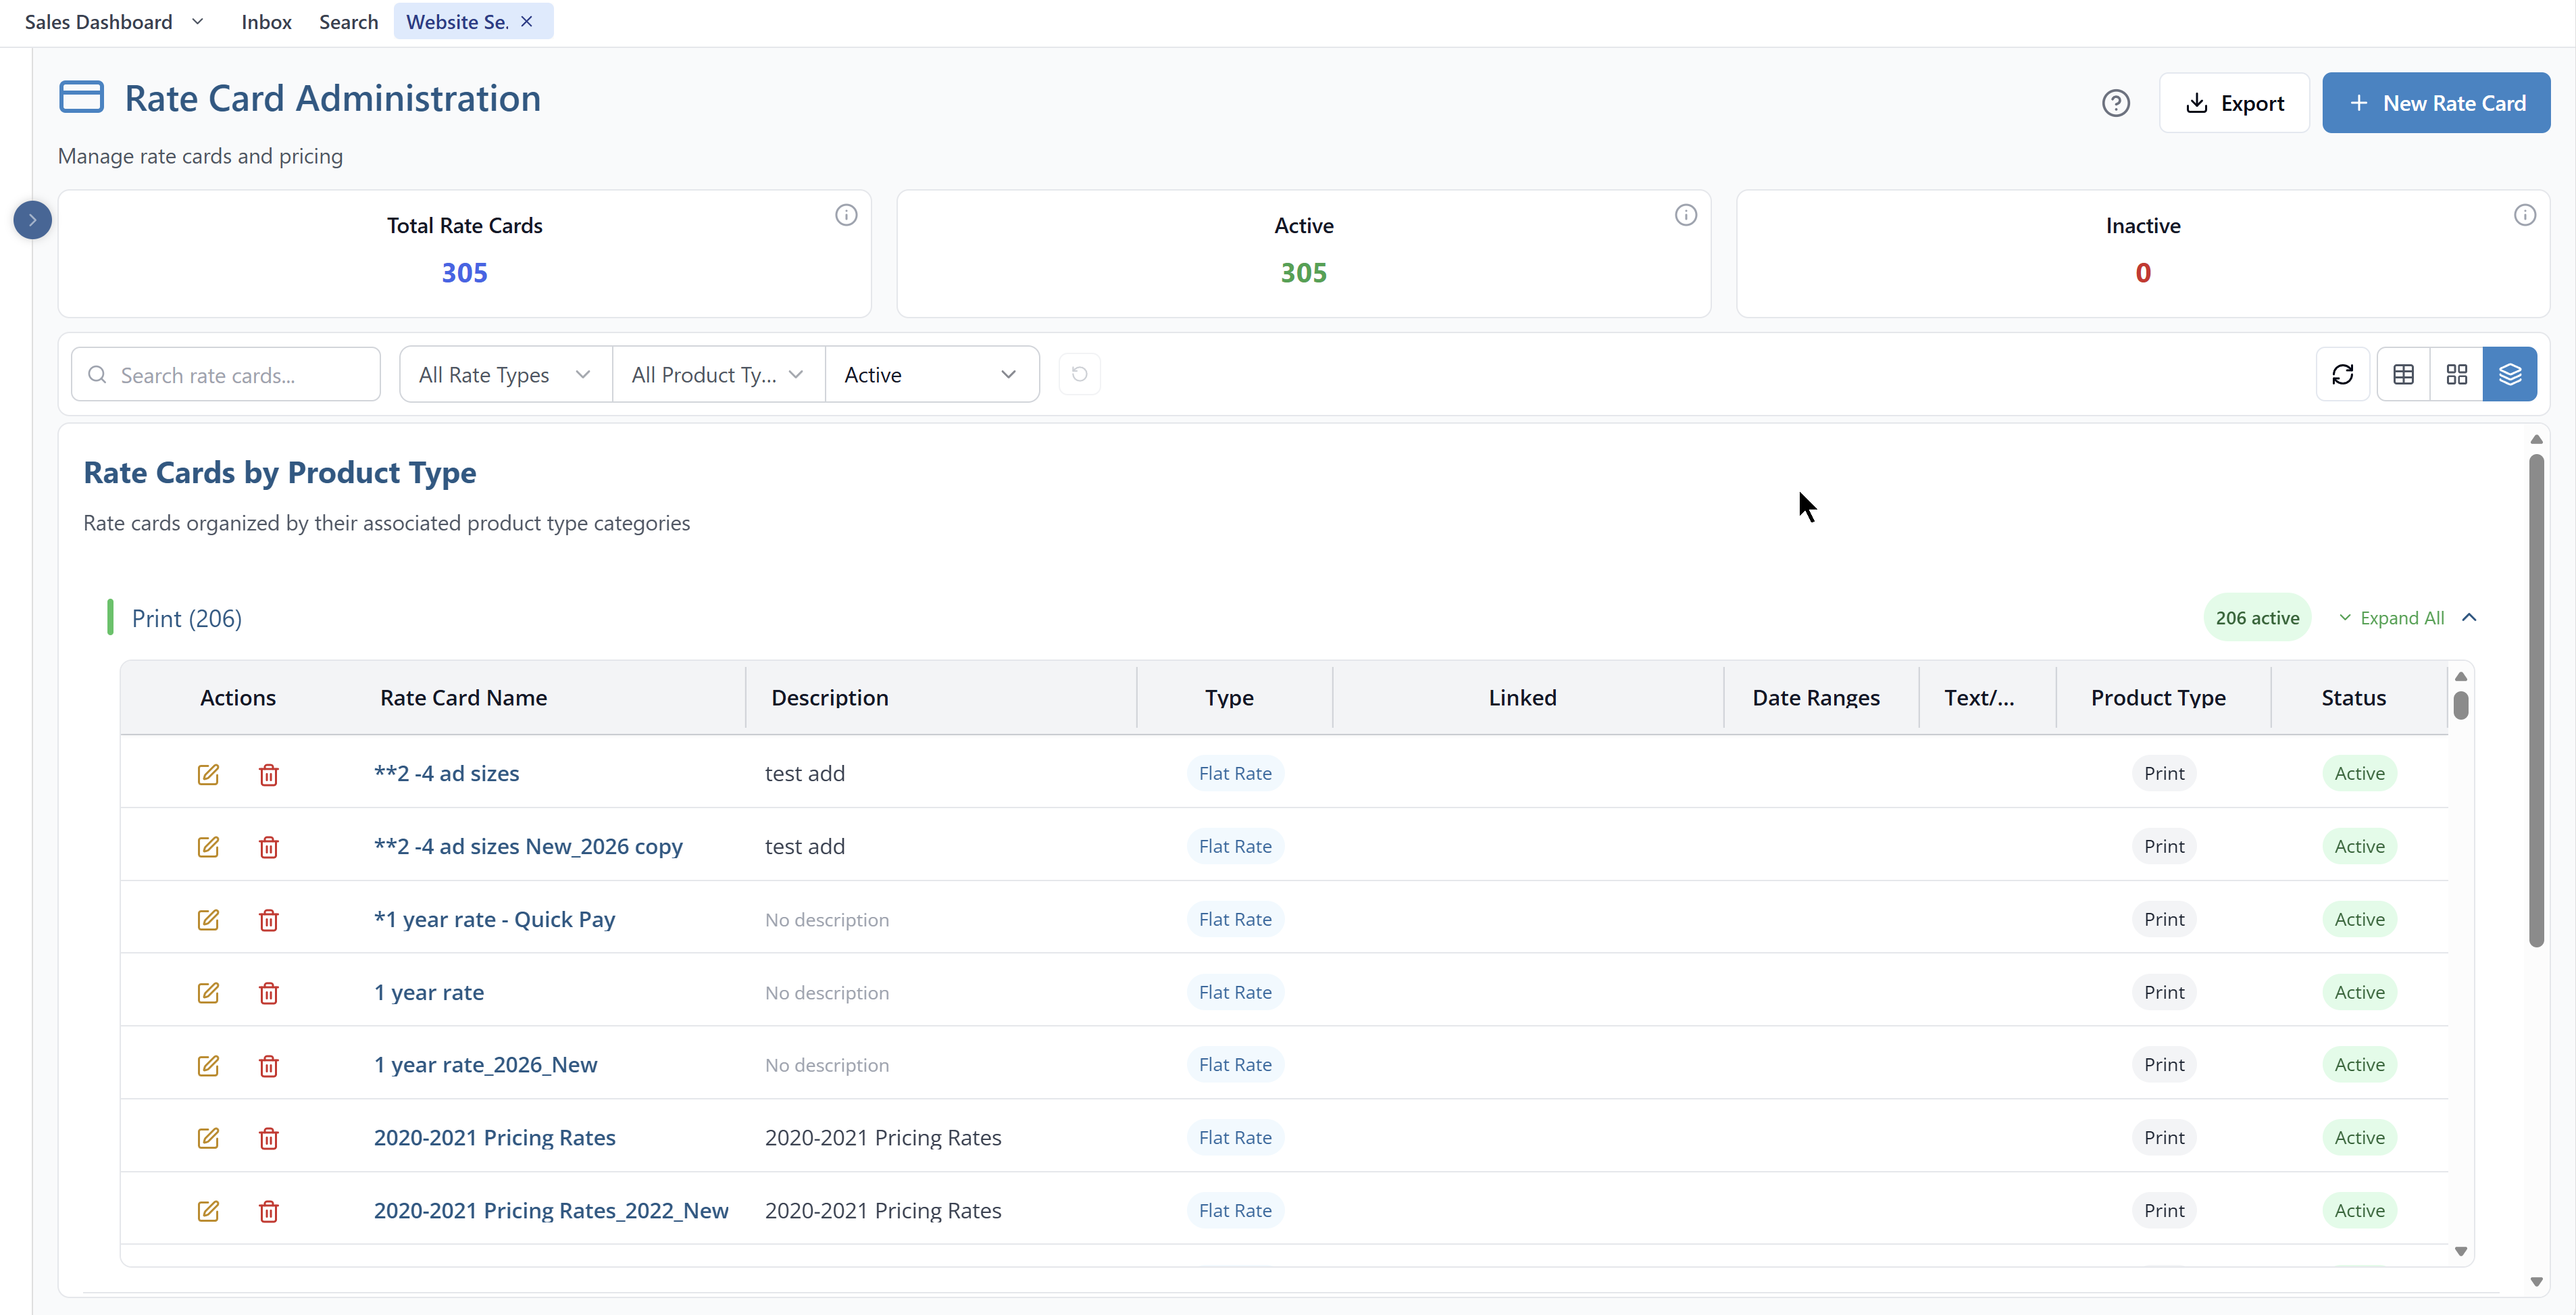Open the Sales Dashboard dropdown chevron
The width and height of the screenshot is (2576, 1315).
(197, 22)
